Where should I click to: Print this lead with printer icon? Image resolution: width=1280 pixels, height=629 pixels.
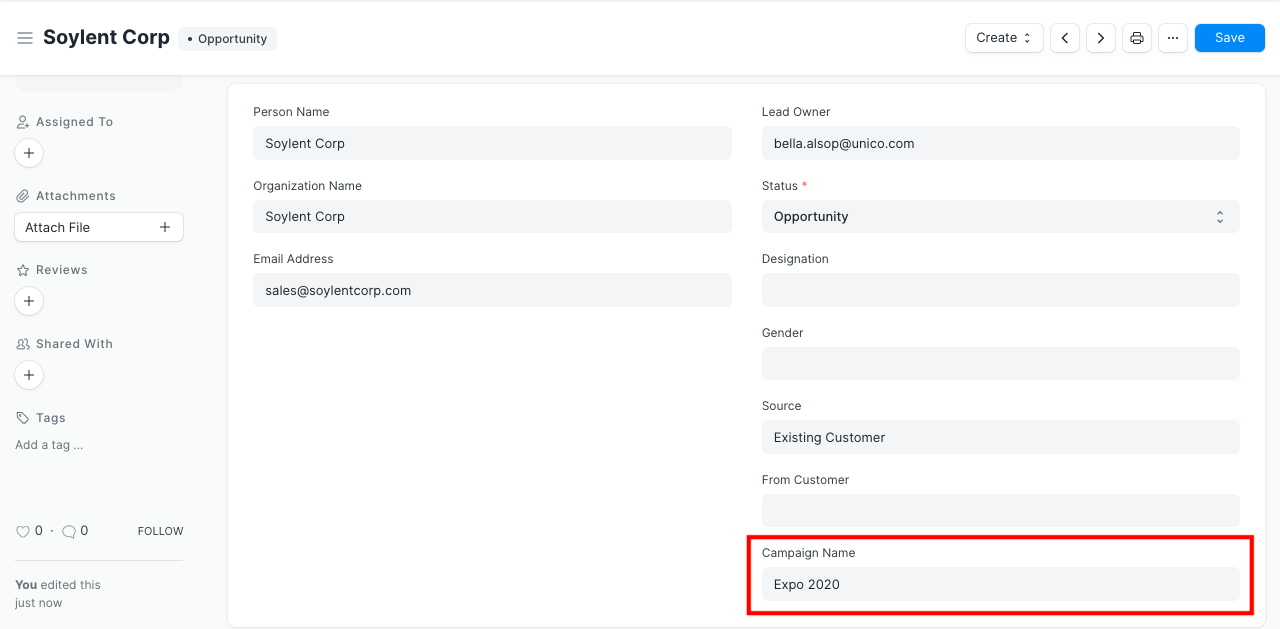tap(1136, 38)
